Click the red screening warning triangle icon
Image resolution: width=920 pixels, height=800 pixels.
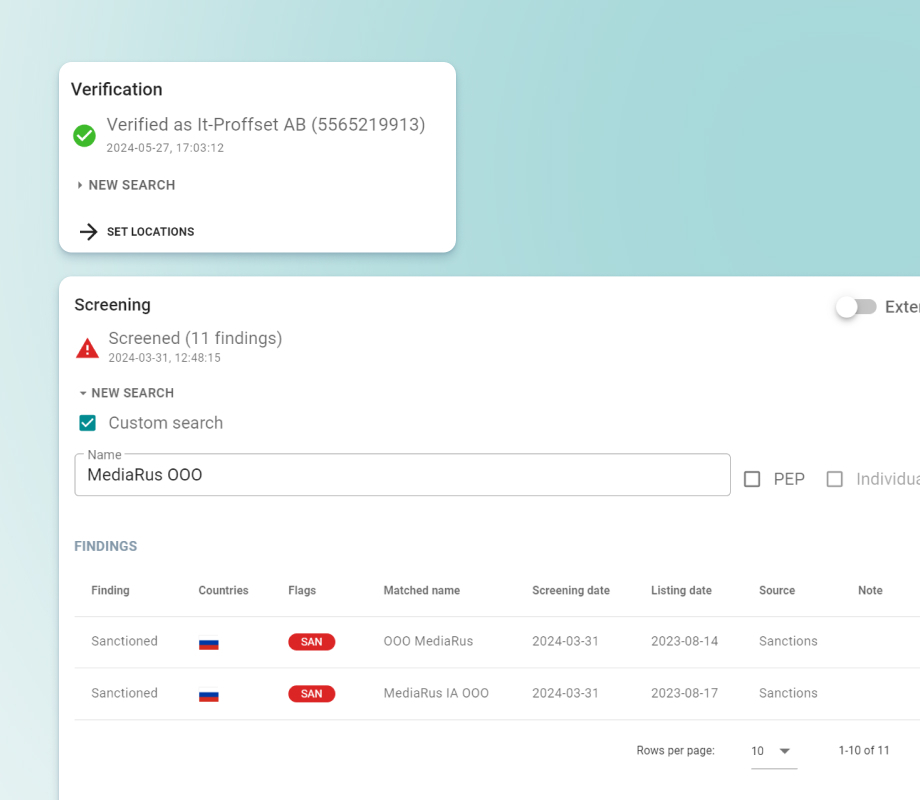pos(88,348)
